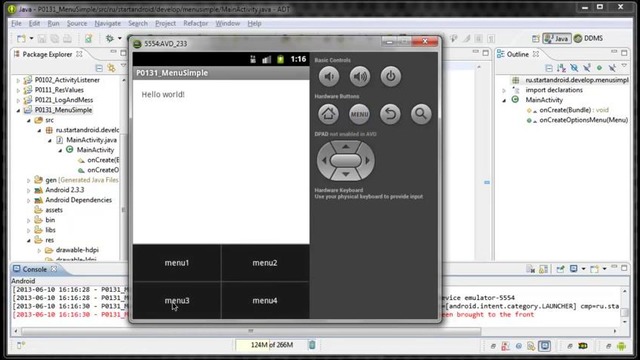Screen dimensions: 640x360
Task: Click the Android icon in status bar
Action: (x=621, y=346)
